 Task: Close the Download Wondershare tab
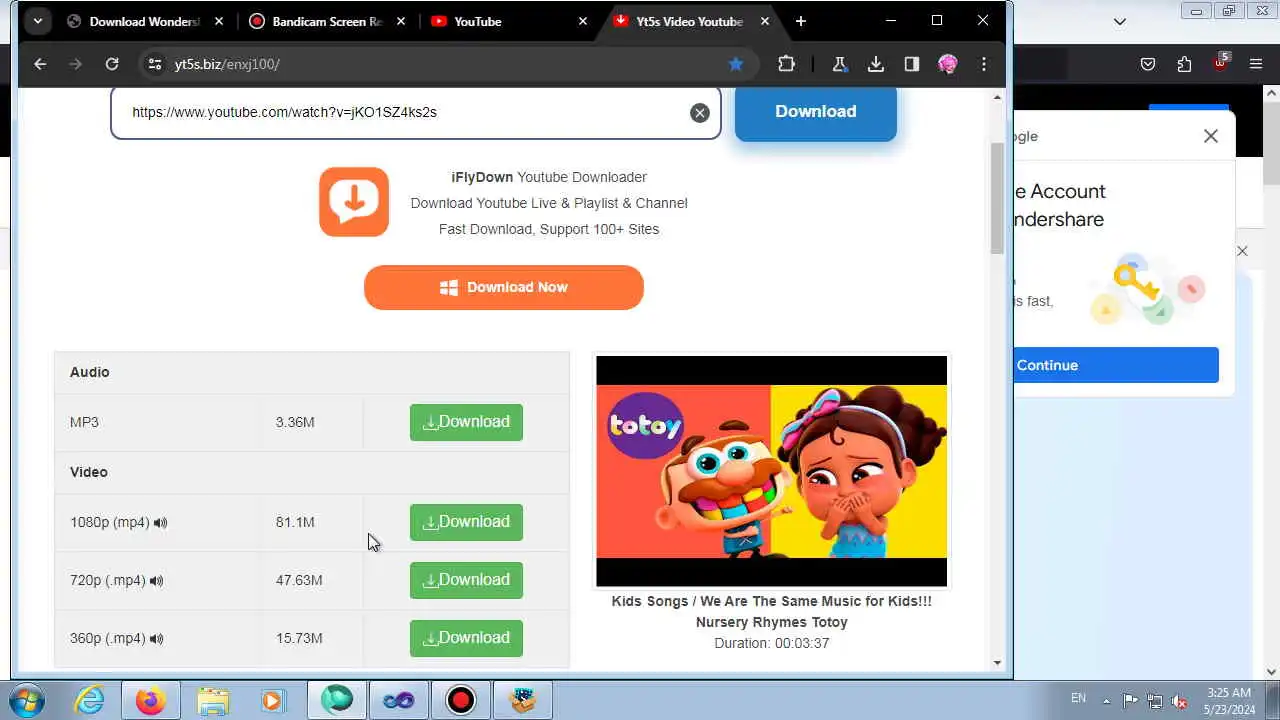pyautogui.click(x=219, y=21)
